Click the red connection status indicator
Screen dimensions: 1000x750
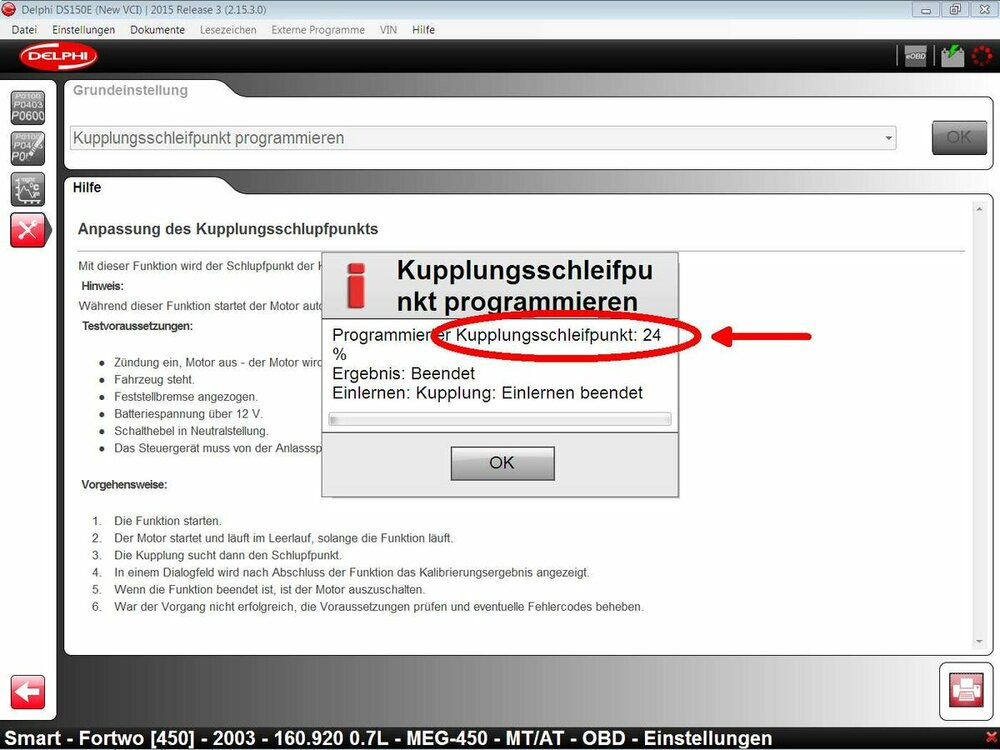pos(982,56)
